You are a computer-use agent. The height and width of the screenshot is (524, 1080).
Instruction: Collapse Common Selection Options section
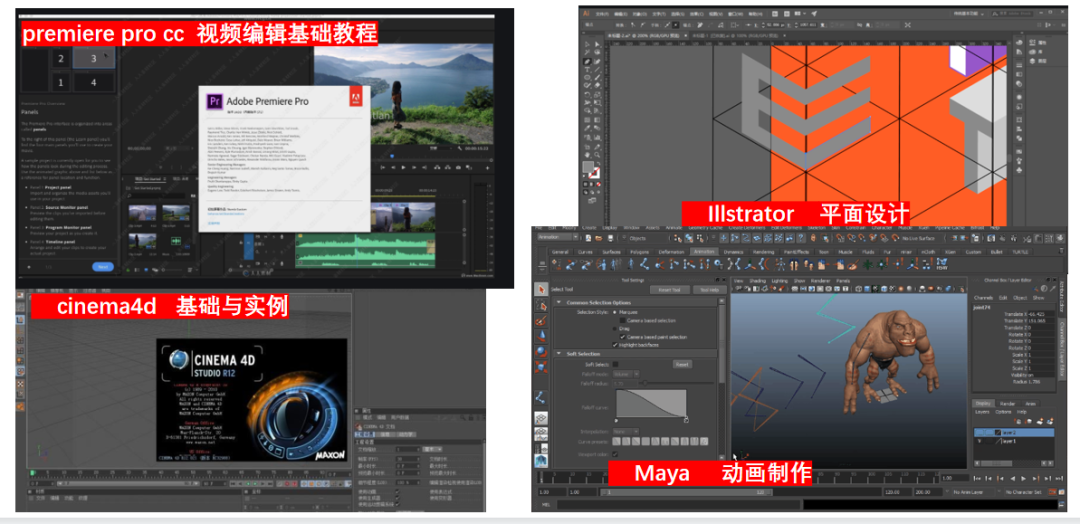(558, 302)
